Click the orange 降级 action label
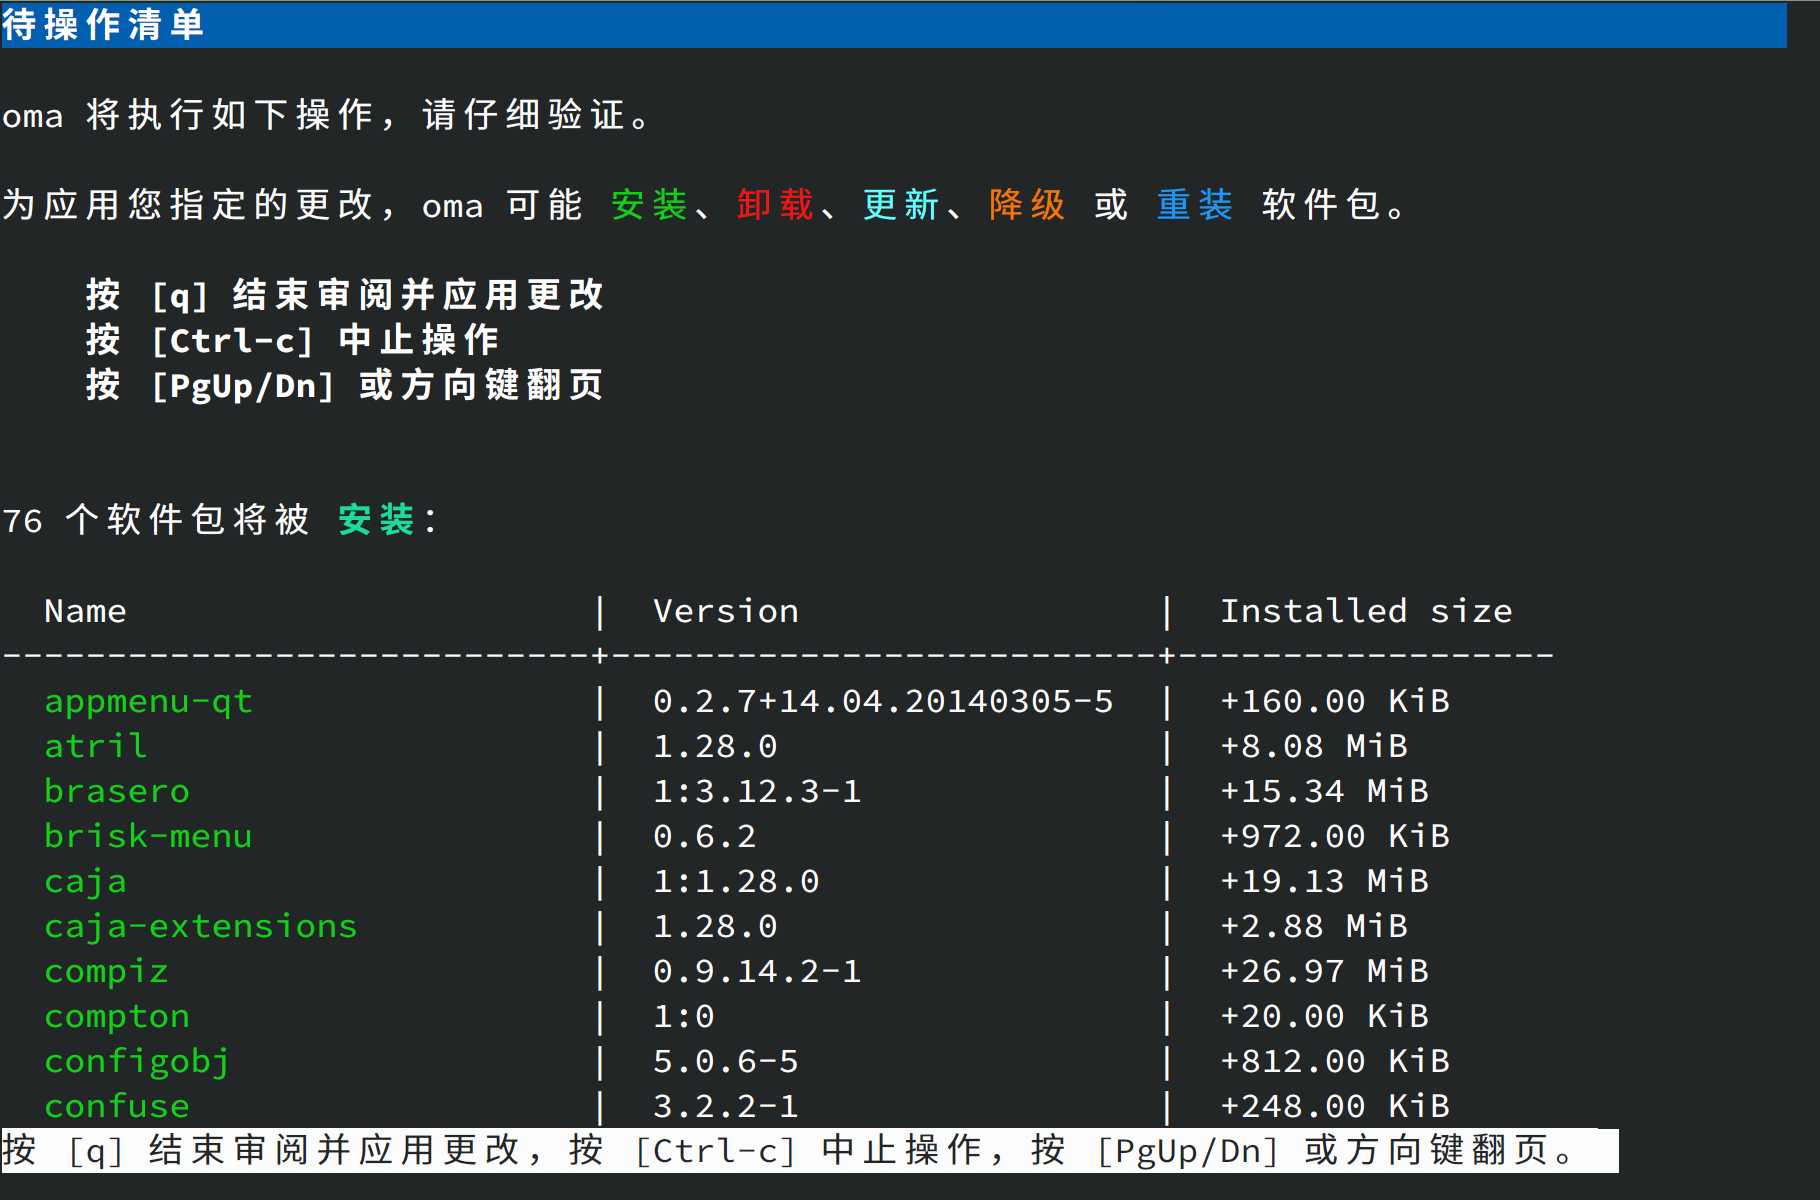The height and width of the screenshot is (1200, 1820). (x=1026, y=205)
